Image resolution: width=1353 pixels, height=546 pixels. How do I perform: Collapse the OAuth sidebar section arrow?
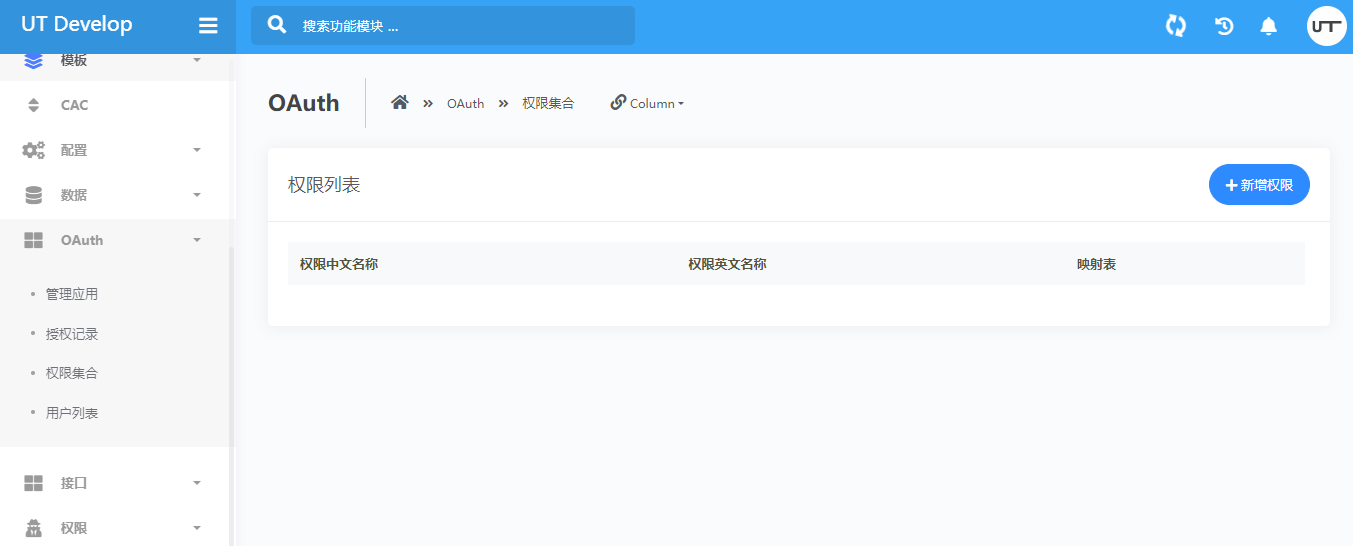click(197, 240)
